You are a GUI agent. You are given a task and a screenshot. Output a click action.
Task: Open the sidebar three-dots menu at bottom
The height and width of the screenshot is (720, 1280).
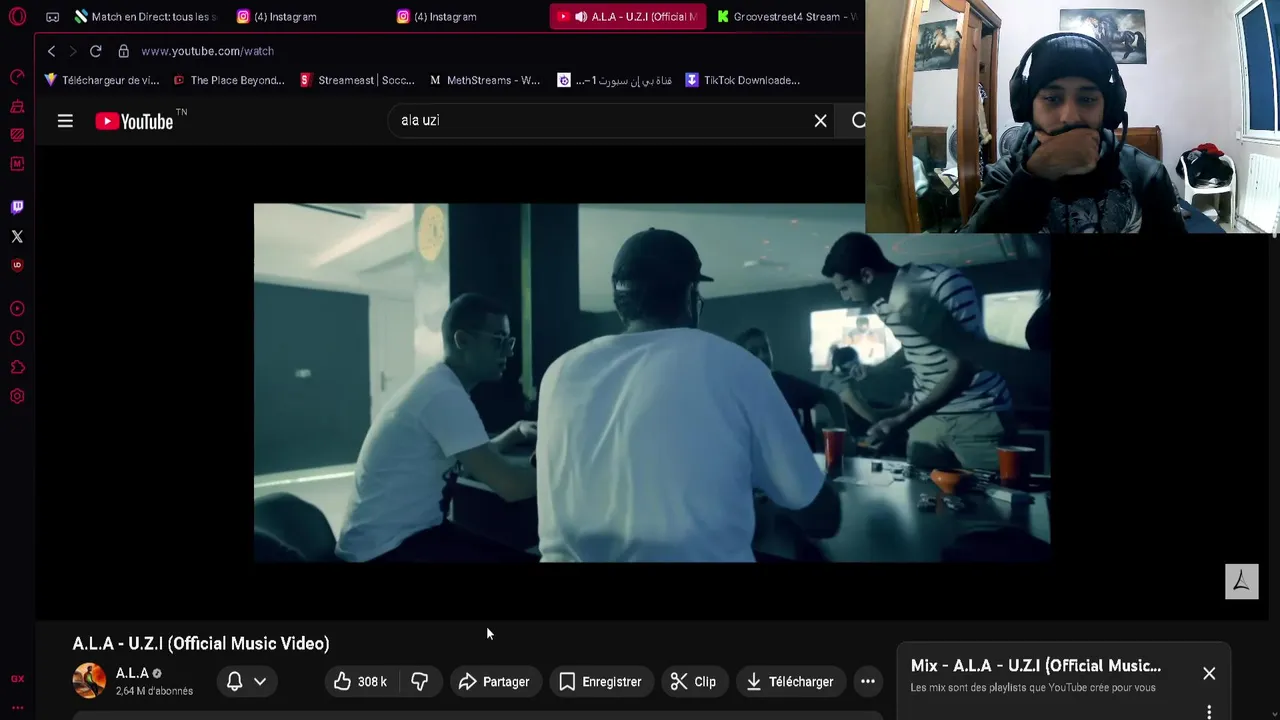click(17, 708)
